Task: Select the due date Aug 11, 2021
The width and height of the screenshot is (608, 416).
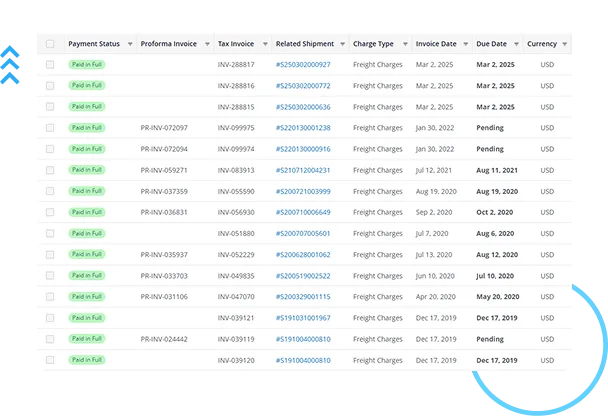Action: [497, 170]
